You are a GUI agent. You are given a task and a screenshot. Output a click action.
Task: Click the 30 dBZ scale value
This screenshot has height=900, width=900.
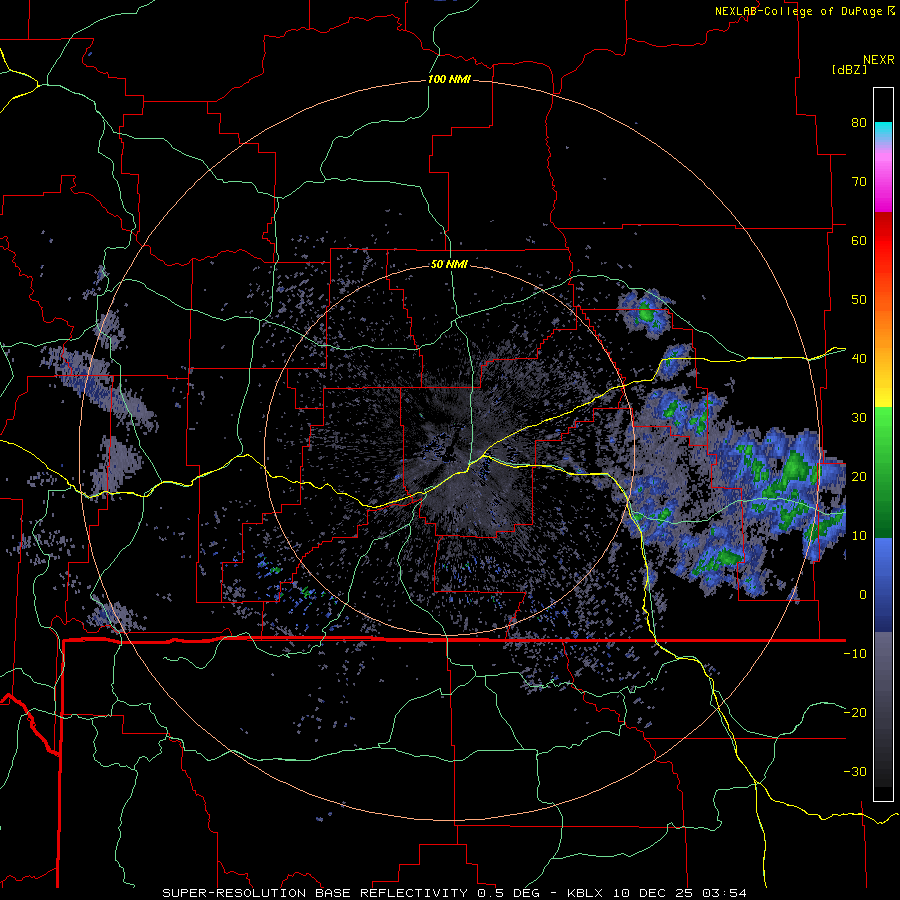point(859,417)
